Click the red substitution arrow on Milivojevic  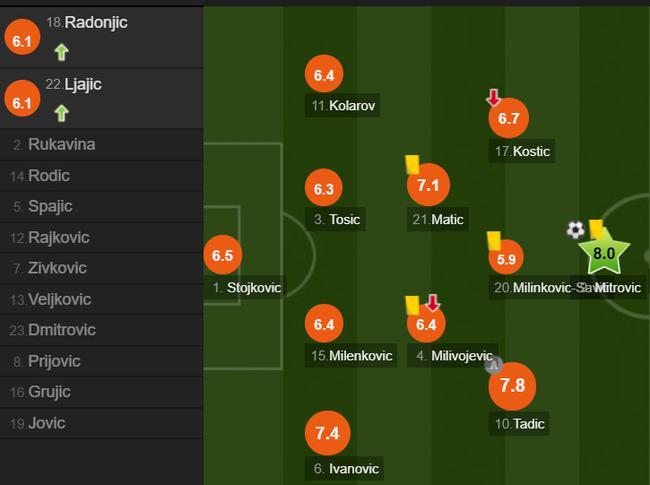pos(433,303)
